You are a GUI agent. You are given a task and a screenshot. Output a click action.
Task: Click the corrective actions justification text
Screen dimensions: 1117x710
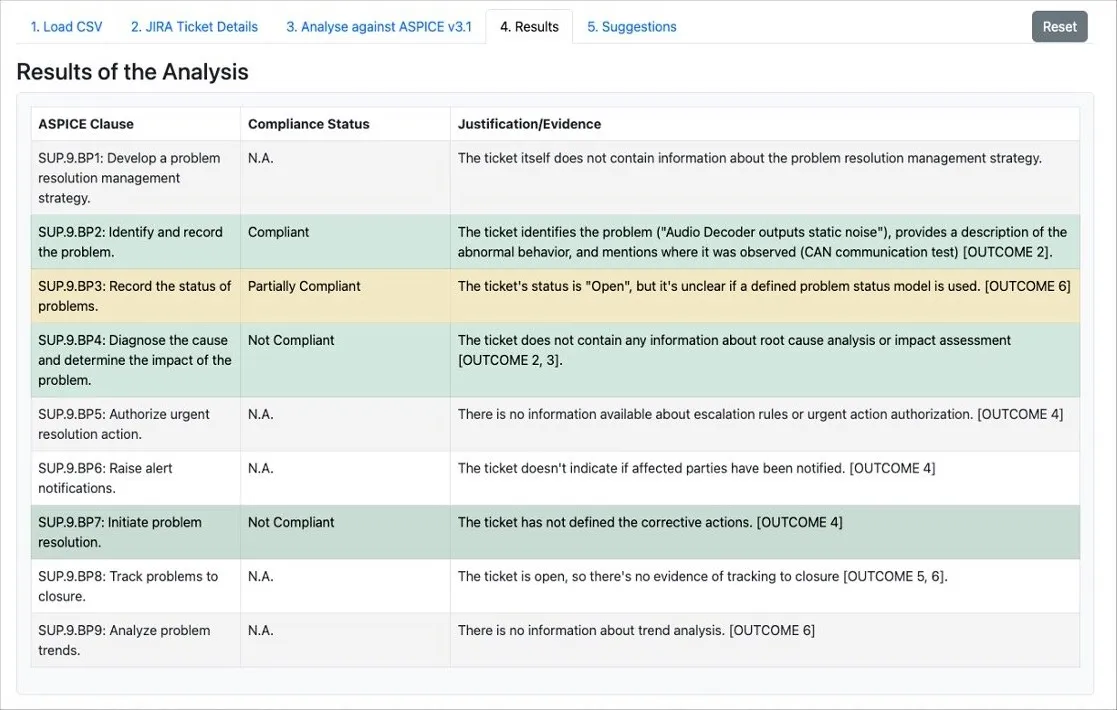[650, 523]
